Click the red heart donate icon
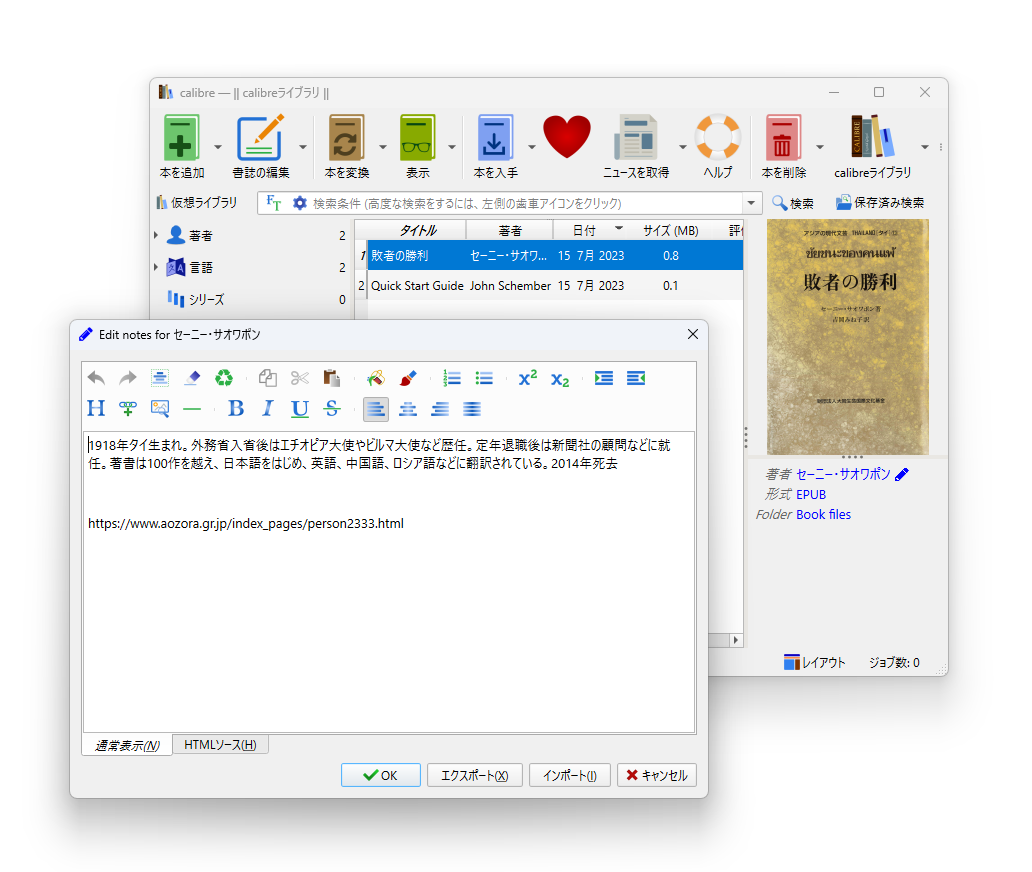 point(567,136)
